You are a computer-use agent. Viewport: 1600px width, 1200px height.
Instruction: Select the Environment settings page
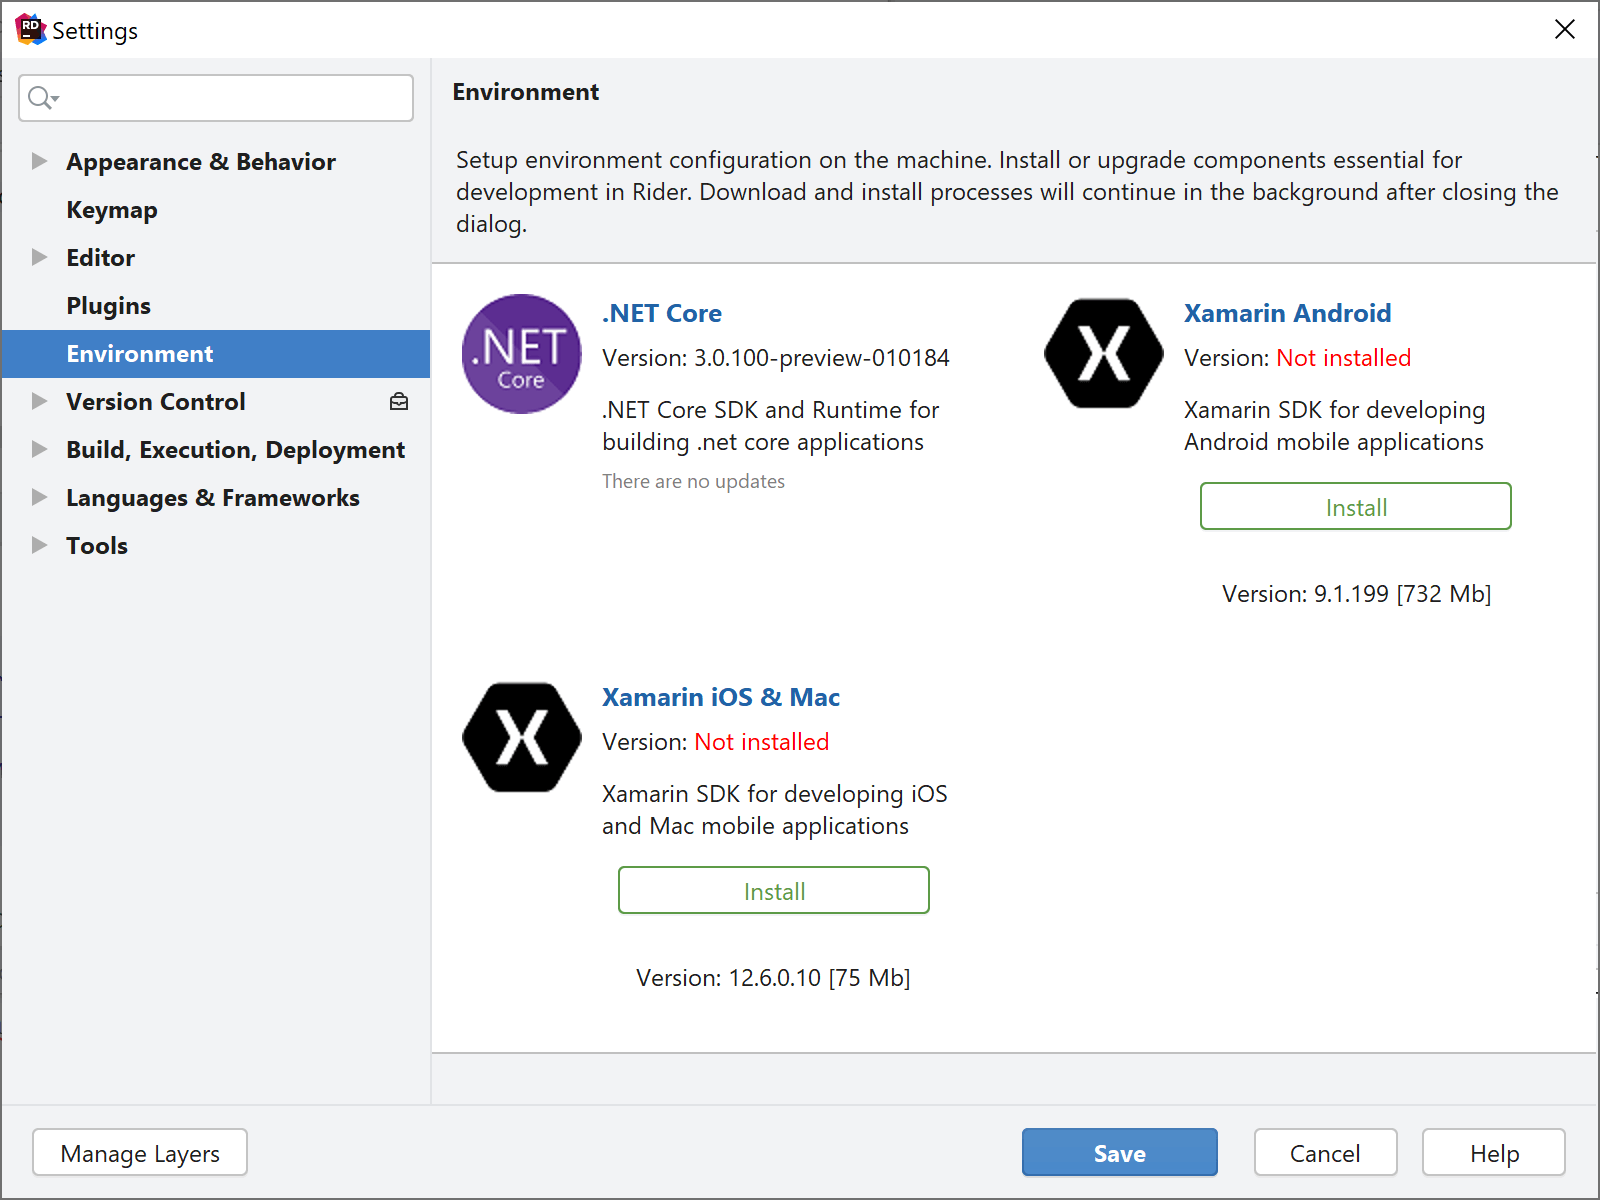click(216, 354)
